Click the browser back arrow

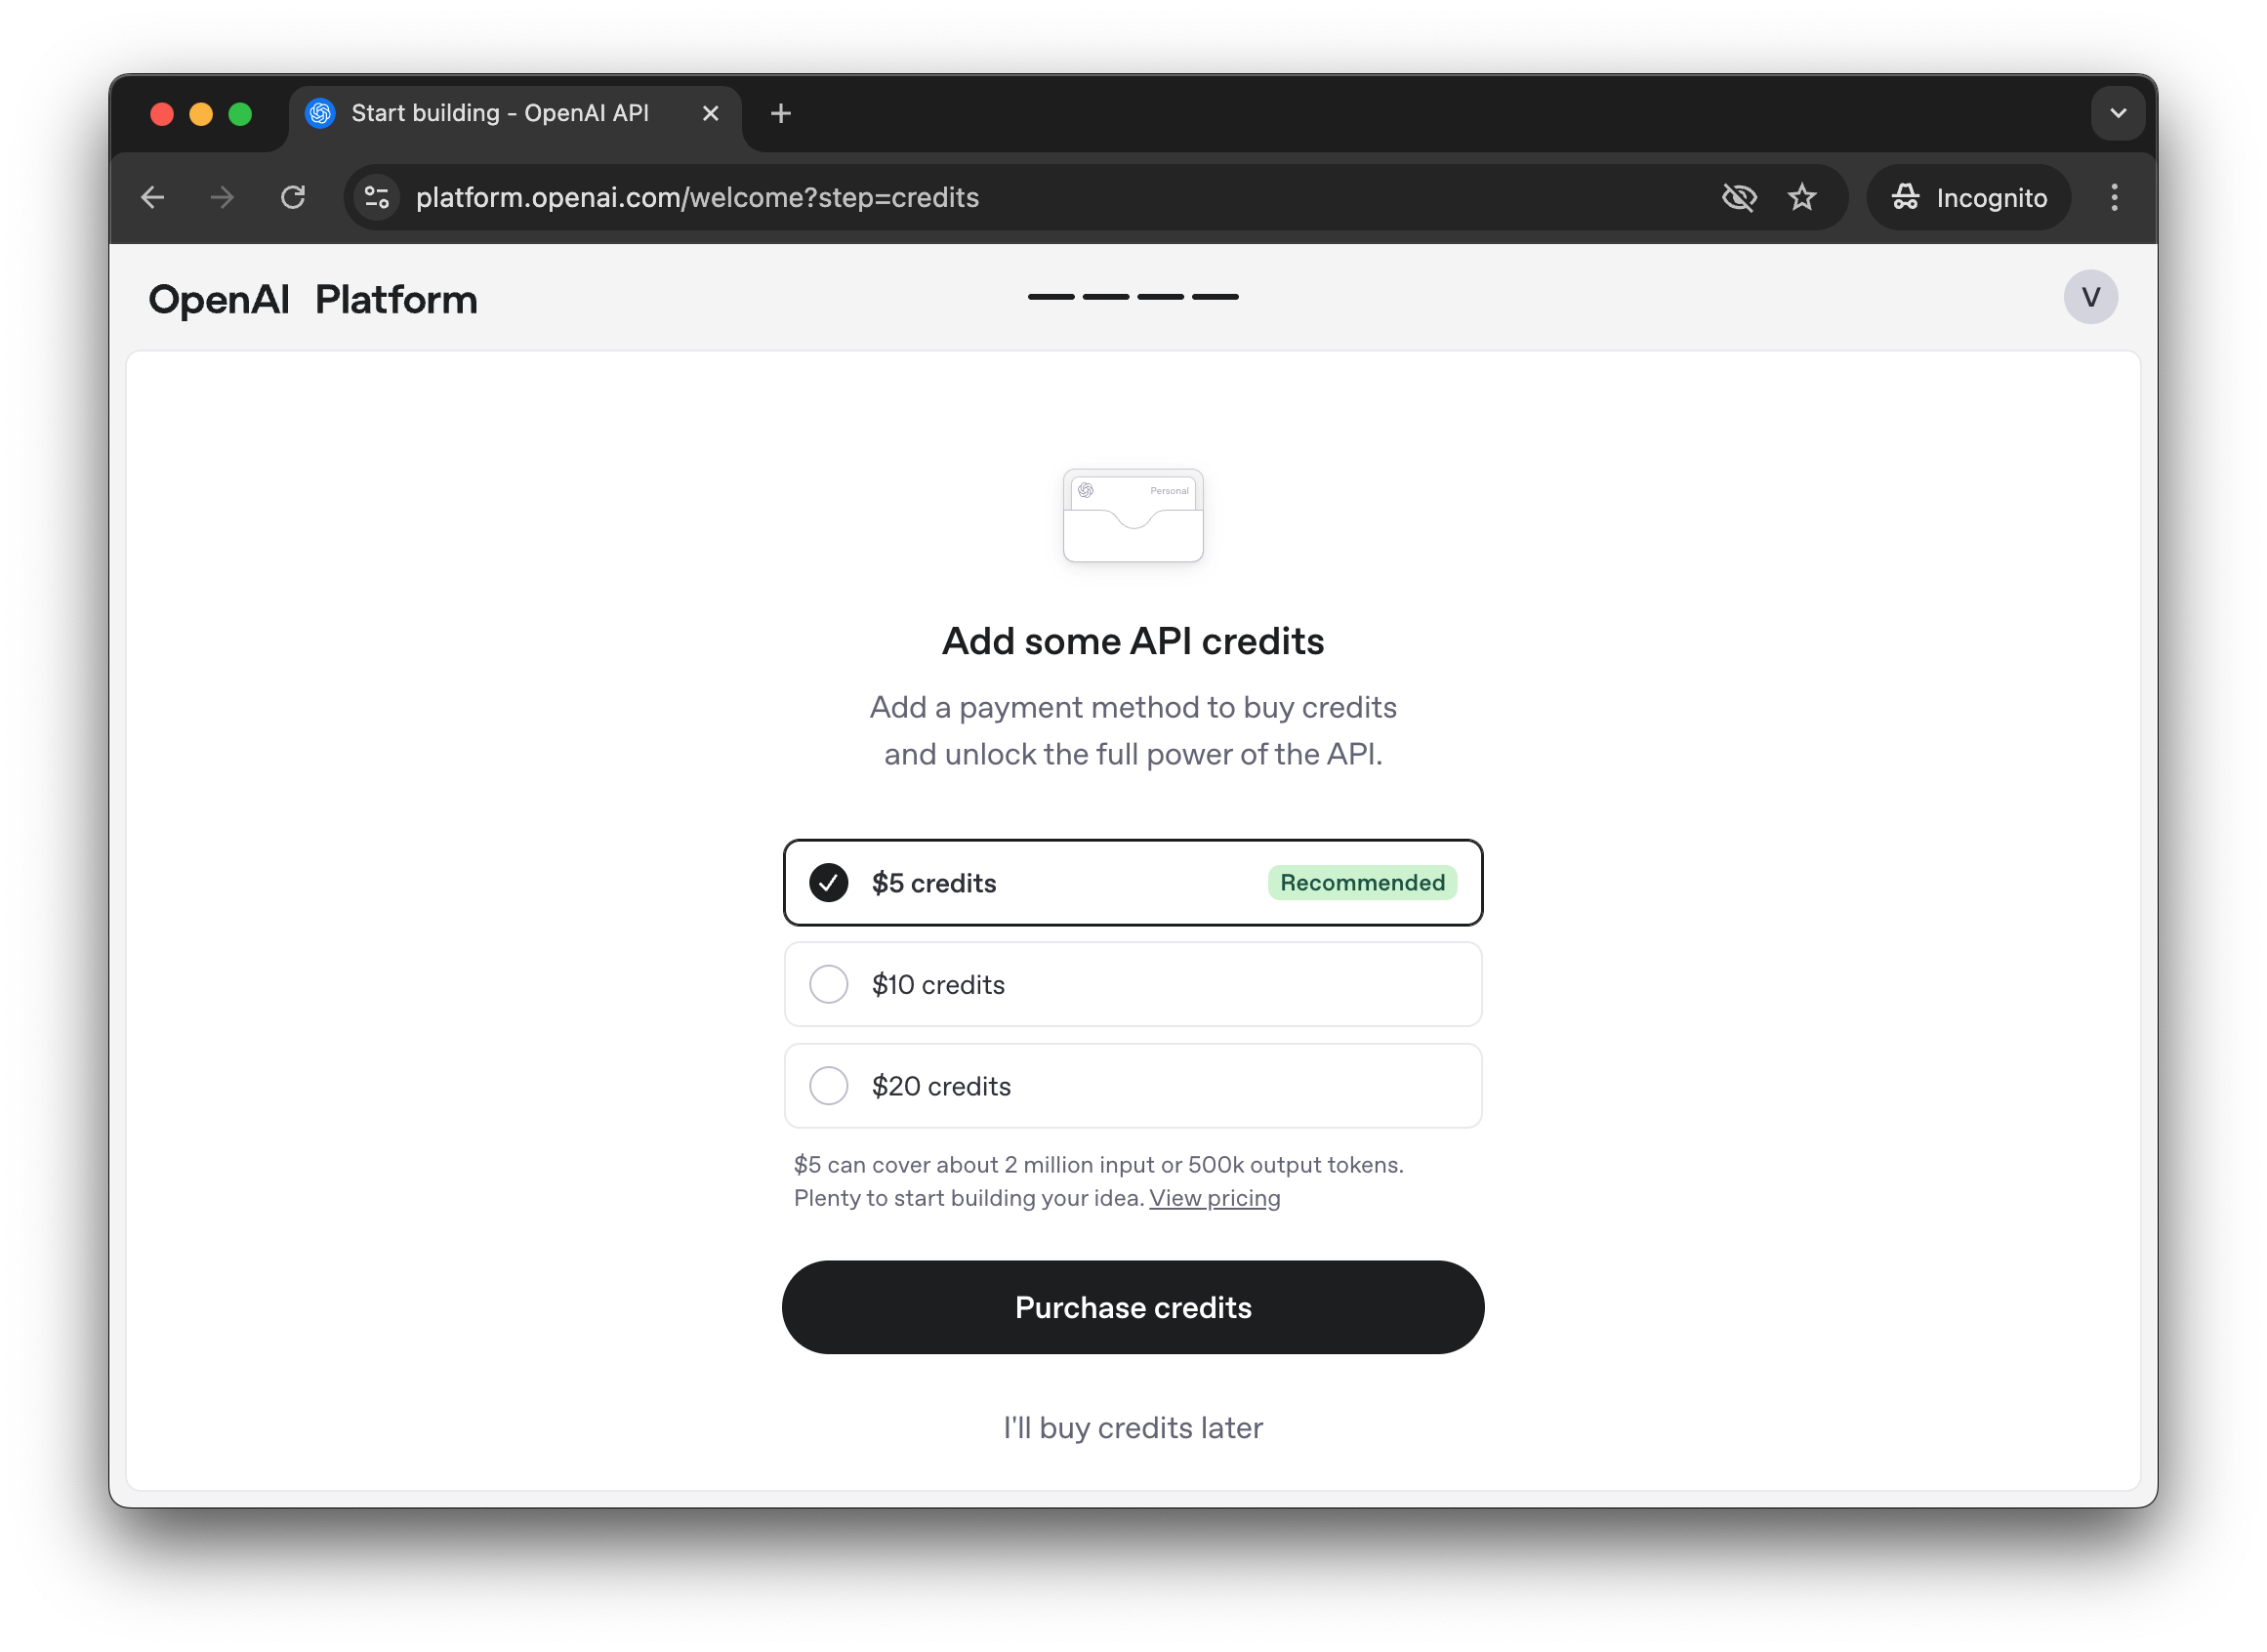(153, 197)
